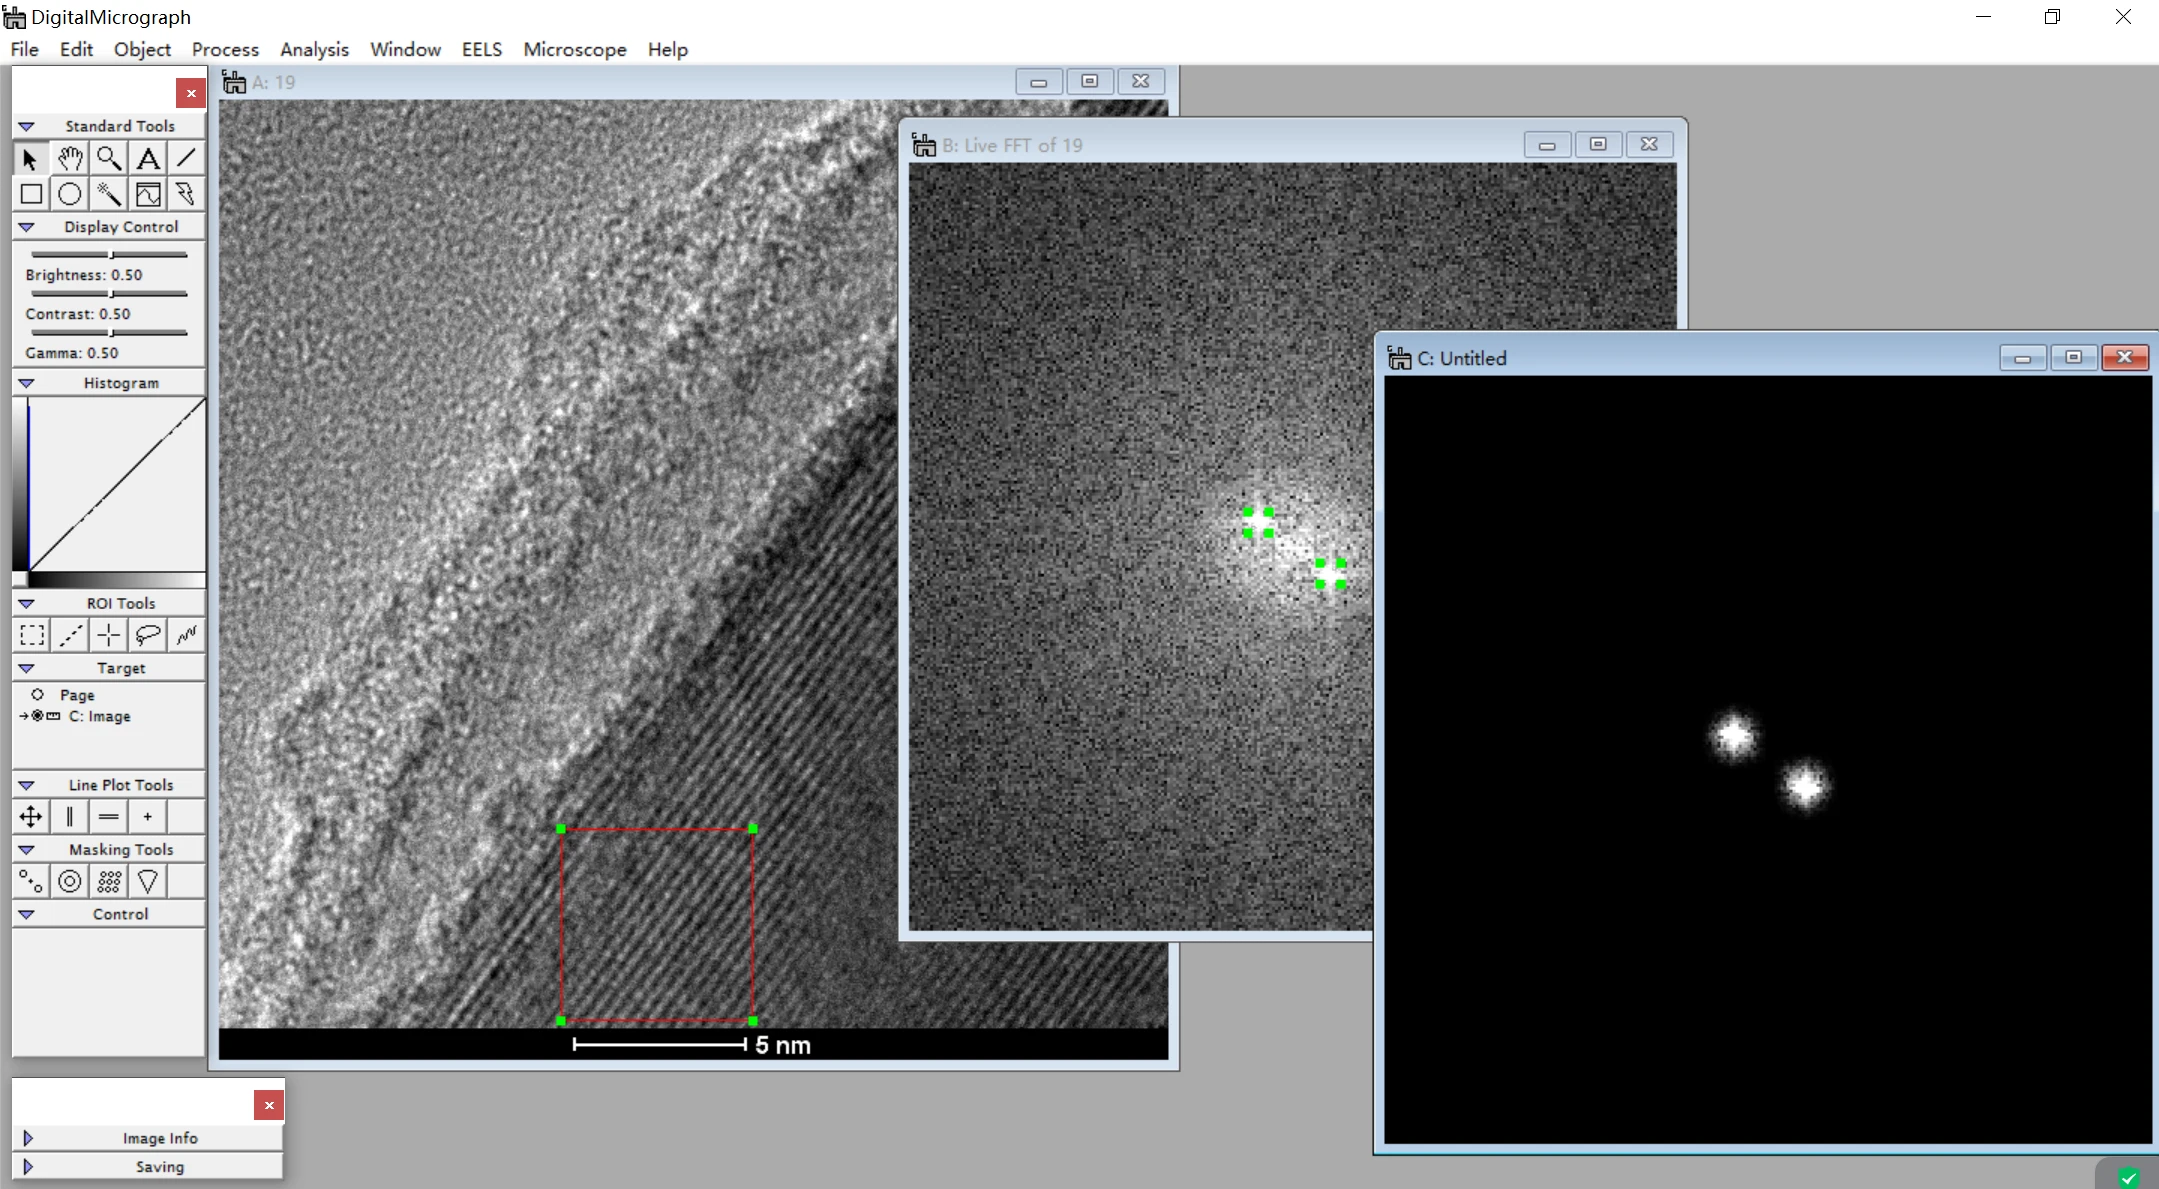The image size is (2159, 1189).
Task: Adjust the Brightness slider
Action: tap(109, 255)
